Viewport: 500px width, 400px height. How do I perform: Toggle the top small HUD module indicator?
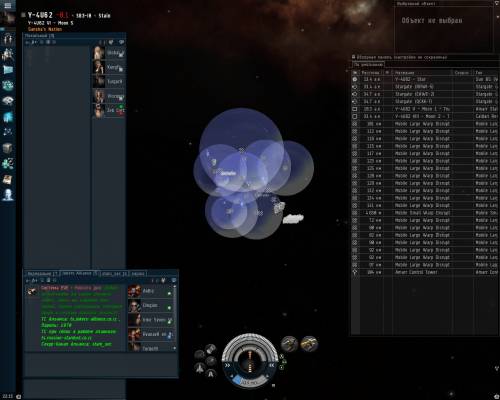point(282,357)
